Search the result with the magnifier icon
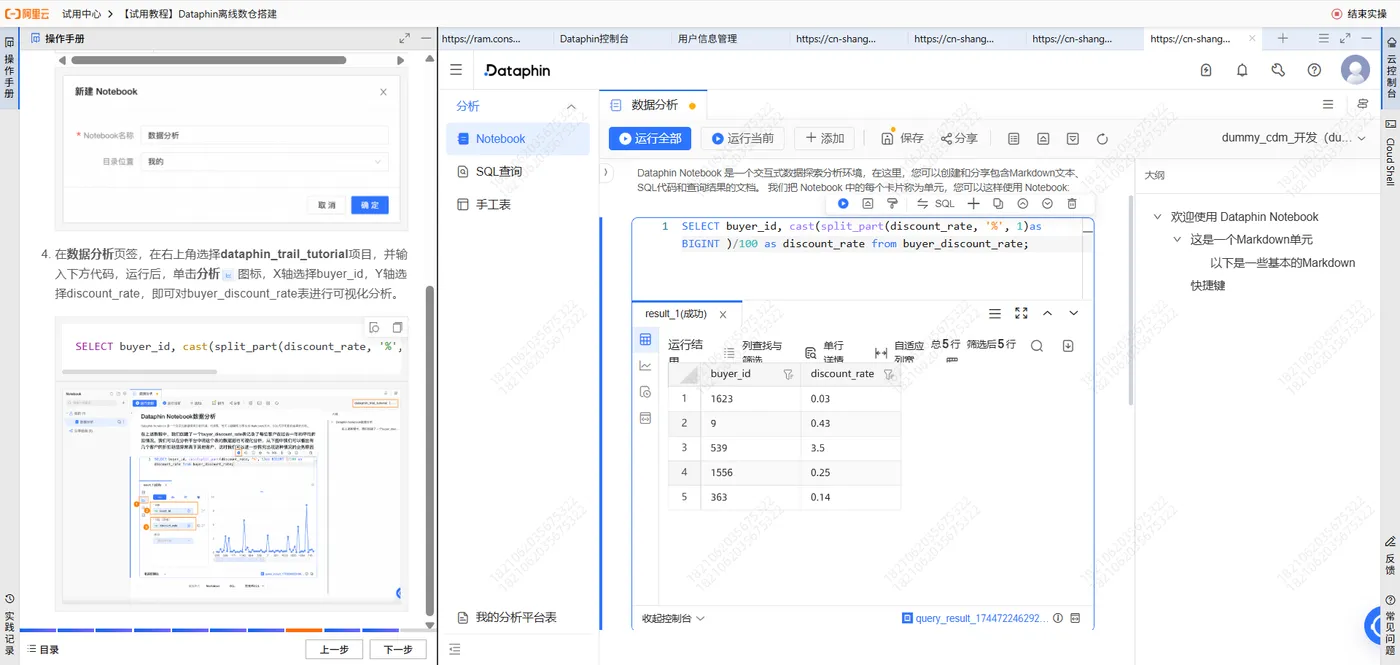The width and height of the screenshot is (1400, 665). pyautogui.click(x=1037, y=346)
